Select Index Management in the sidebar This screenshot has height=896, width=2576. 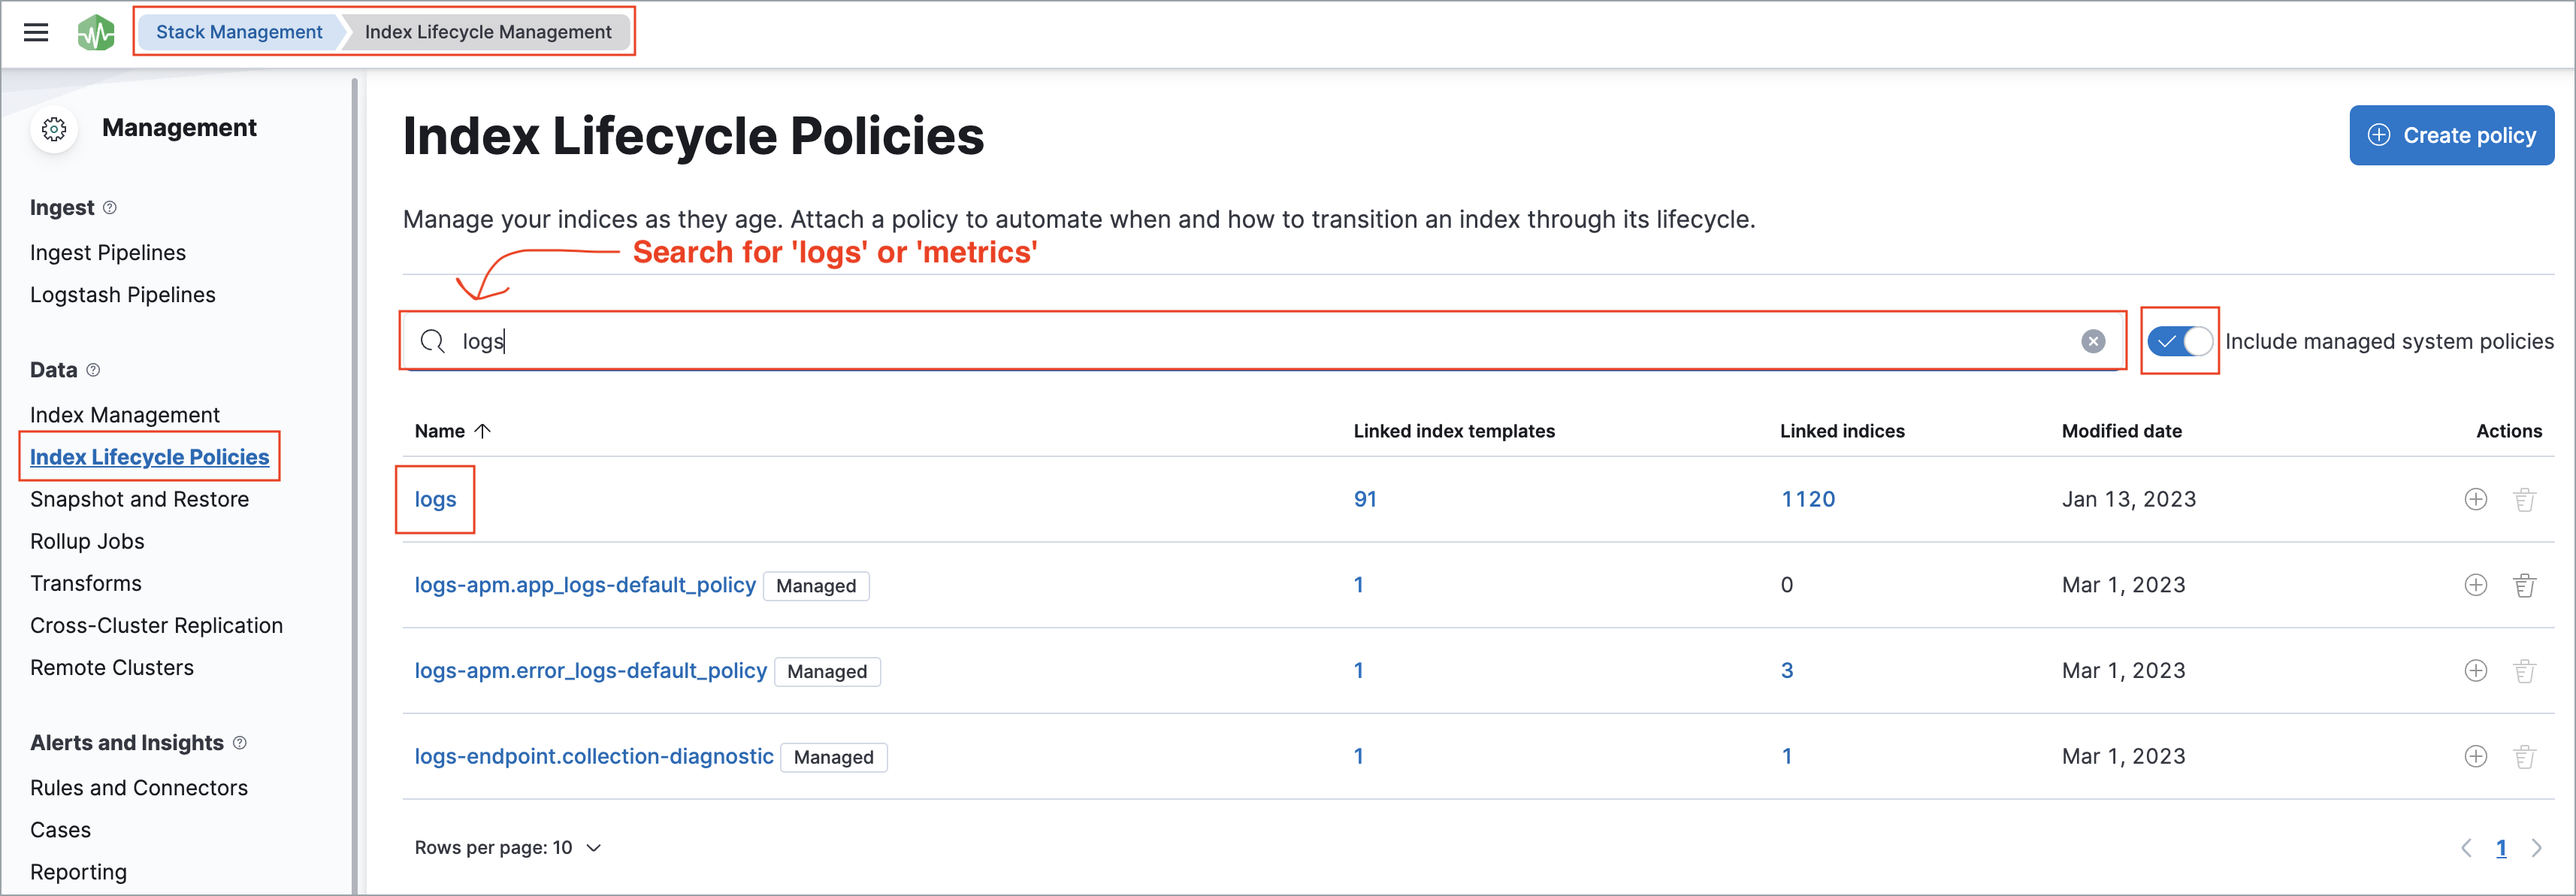click(x=124, y=414)
